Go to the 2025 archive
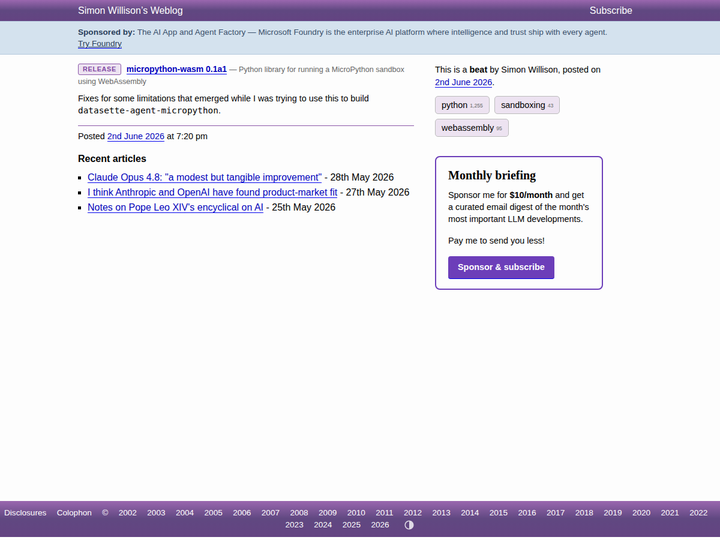The height and width of the screenshot is (540, 720). tap(351, 525)
